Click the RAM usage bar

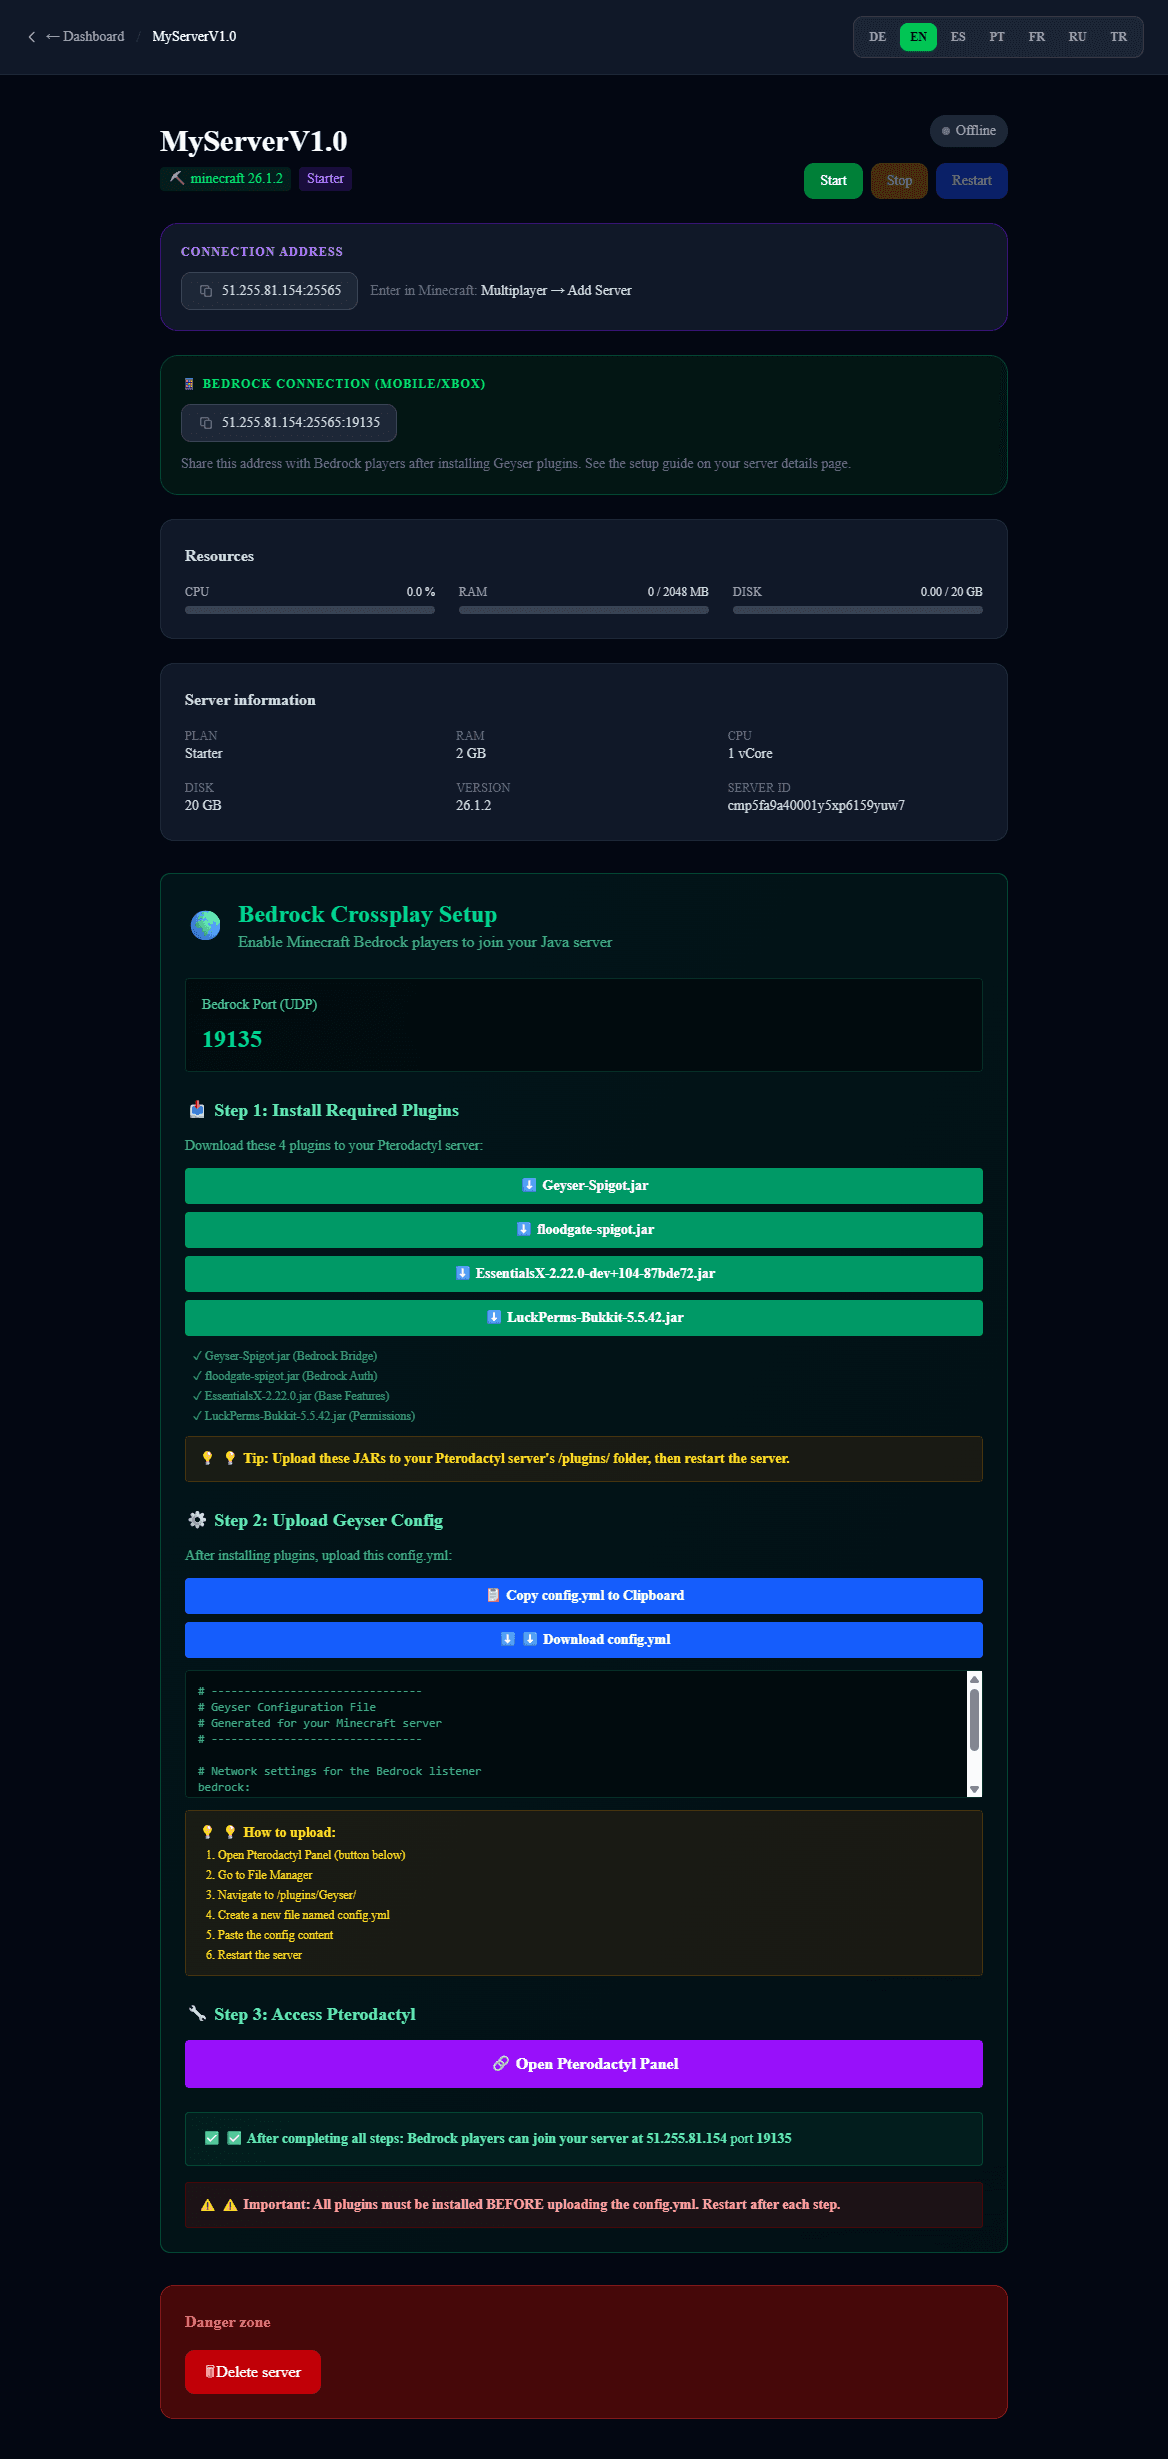584,610
